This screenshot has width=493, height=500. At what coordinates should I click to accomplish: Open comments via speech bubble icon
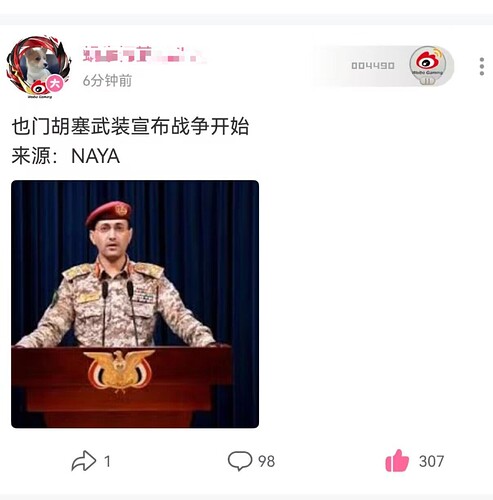click(240, 461)
